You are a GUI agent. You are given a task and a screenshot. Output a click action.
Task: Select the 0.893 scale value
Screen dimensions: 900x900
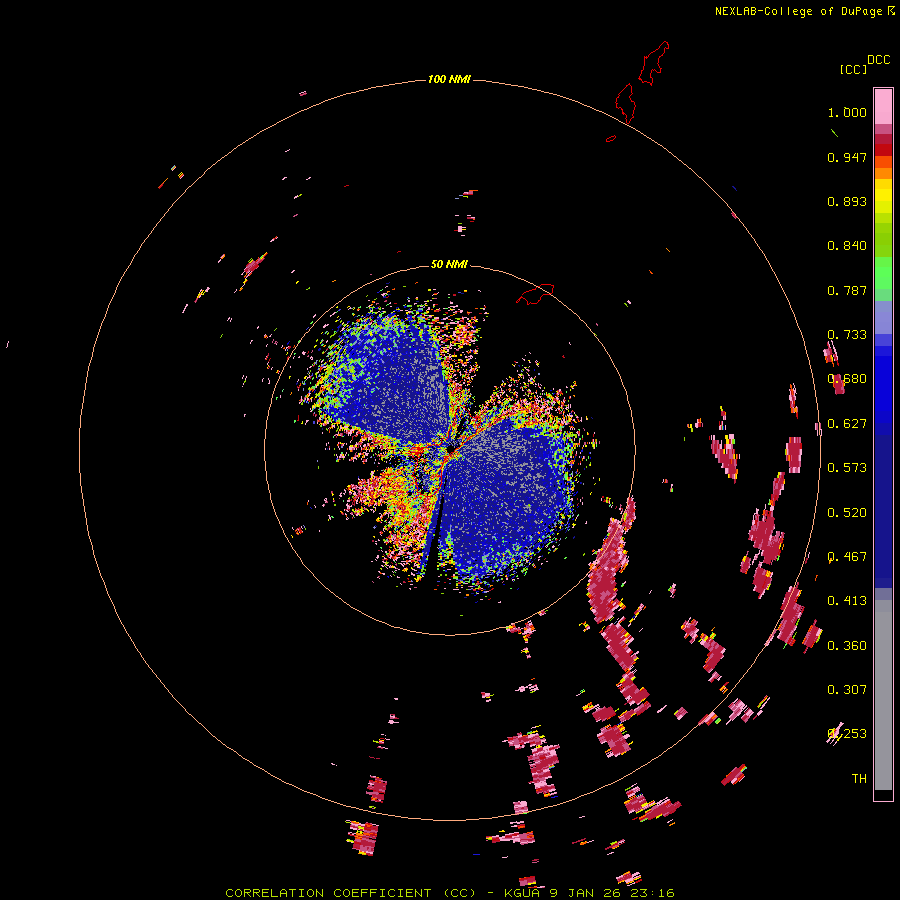847,201
